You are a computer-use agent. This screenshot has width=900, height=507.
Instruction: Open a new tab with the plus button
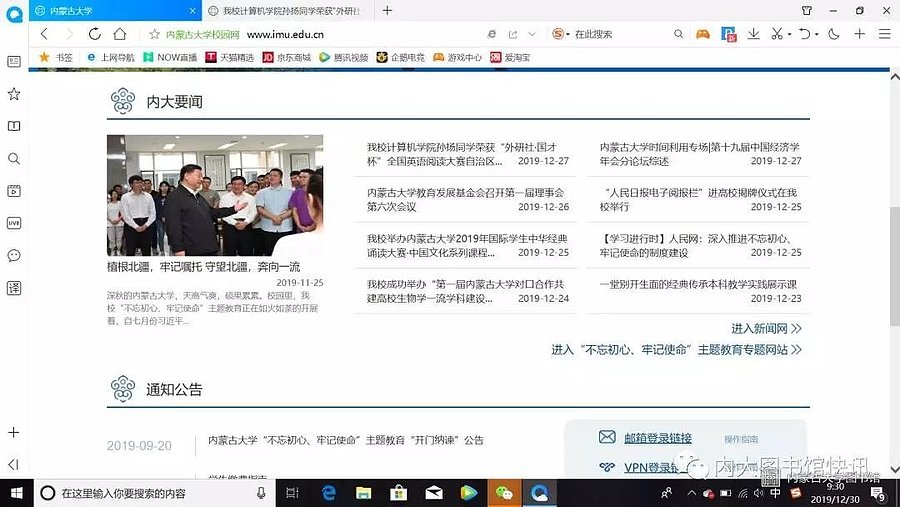(x=387, y=10)
